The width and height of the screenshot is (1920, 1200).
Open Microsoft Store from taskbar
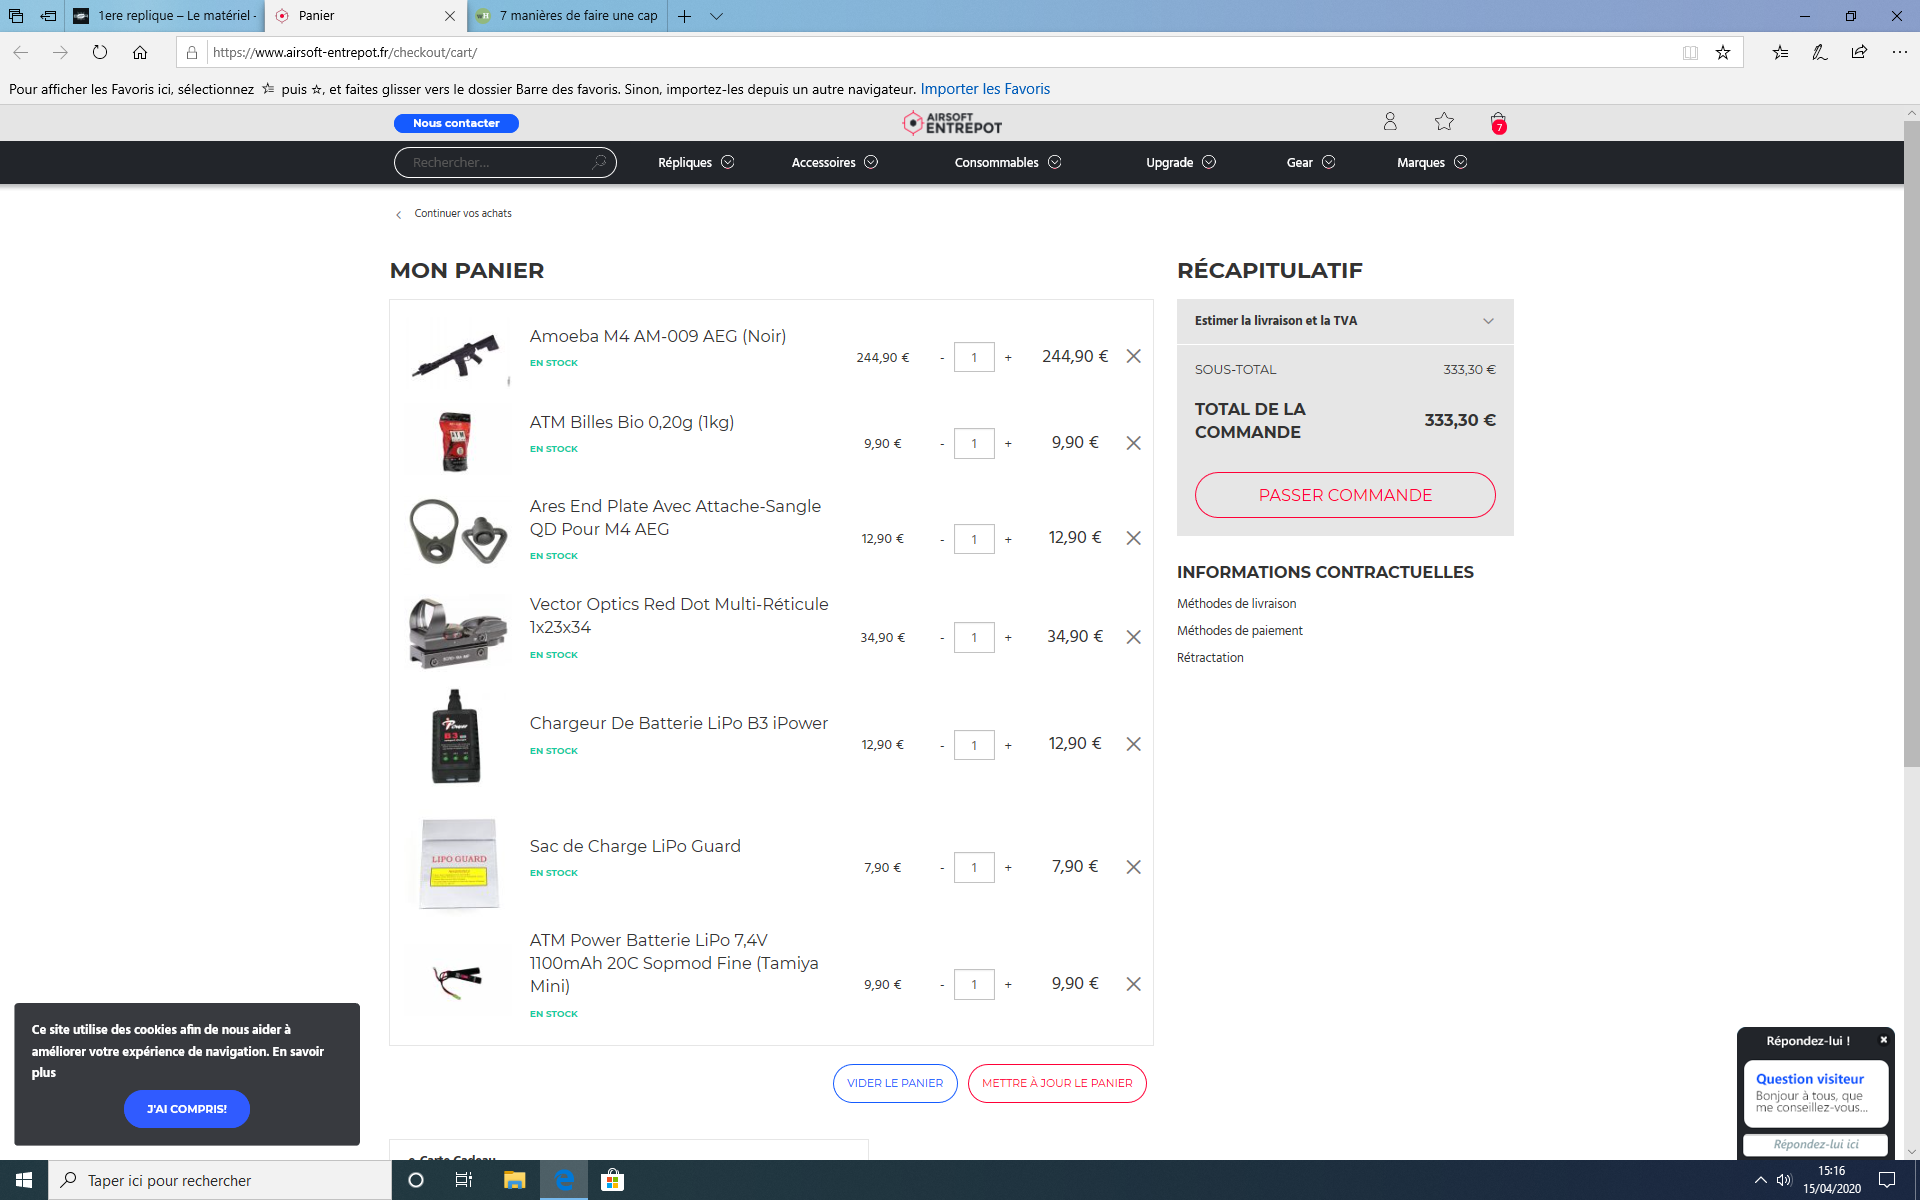tap(612, 1180)
